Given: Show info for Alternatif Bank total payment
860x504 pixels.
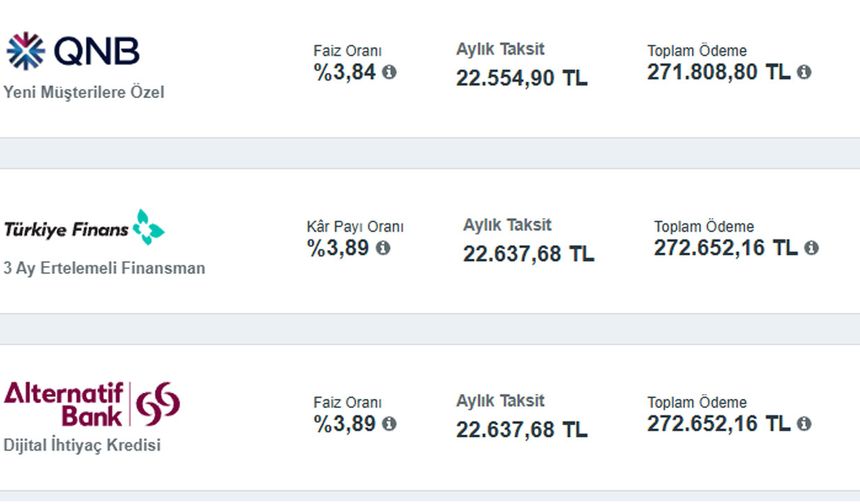Looking at the screenshot, I should coord(804,424).
